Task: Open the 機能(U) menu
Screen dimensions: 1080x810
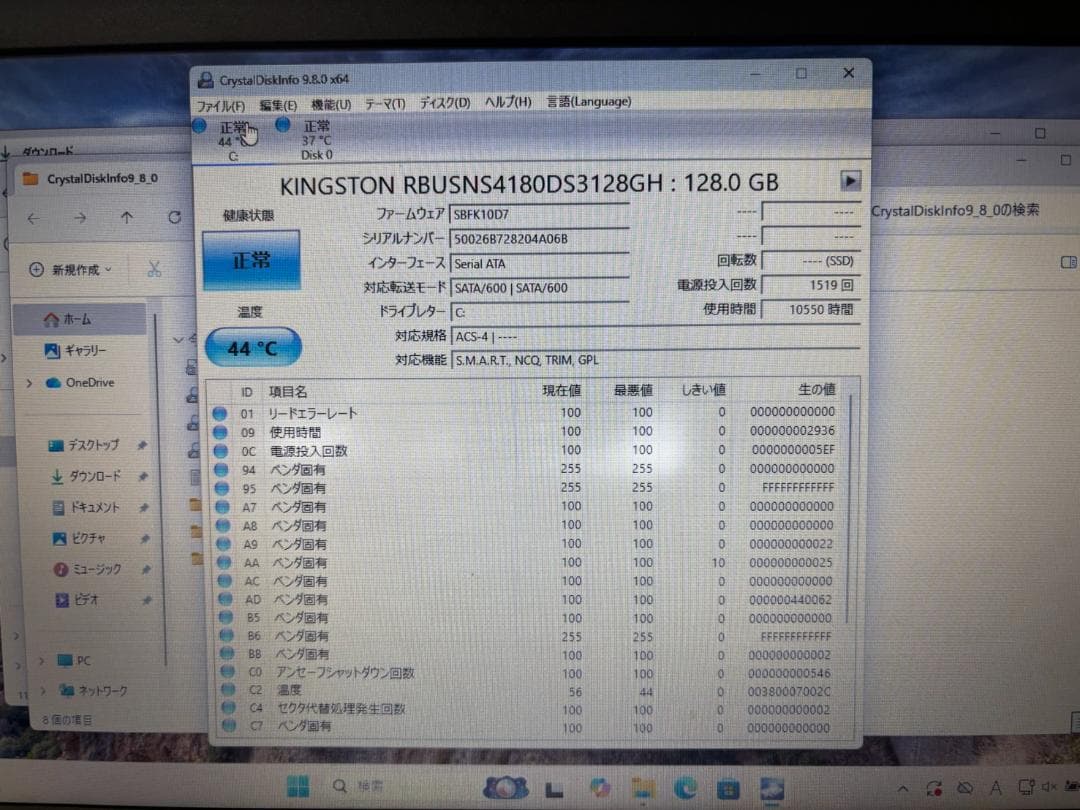Action: coord(331,105)
